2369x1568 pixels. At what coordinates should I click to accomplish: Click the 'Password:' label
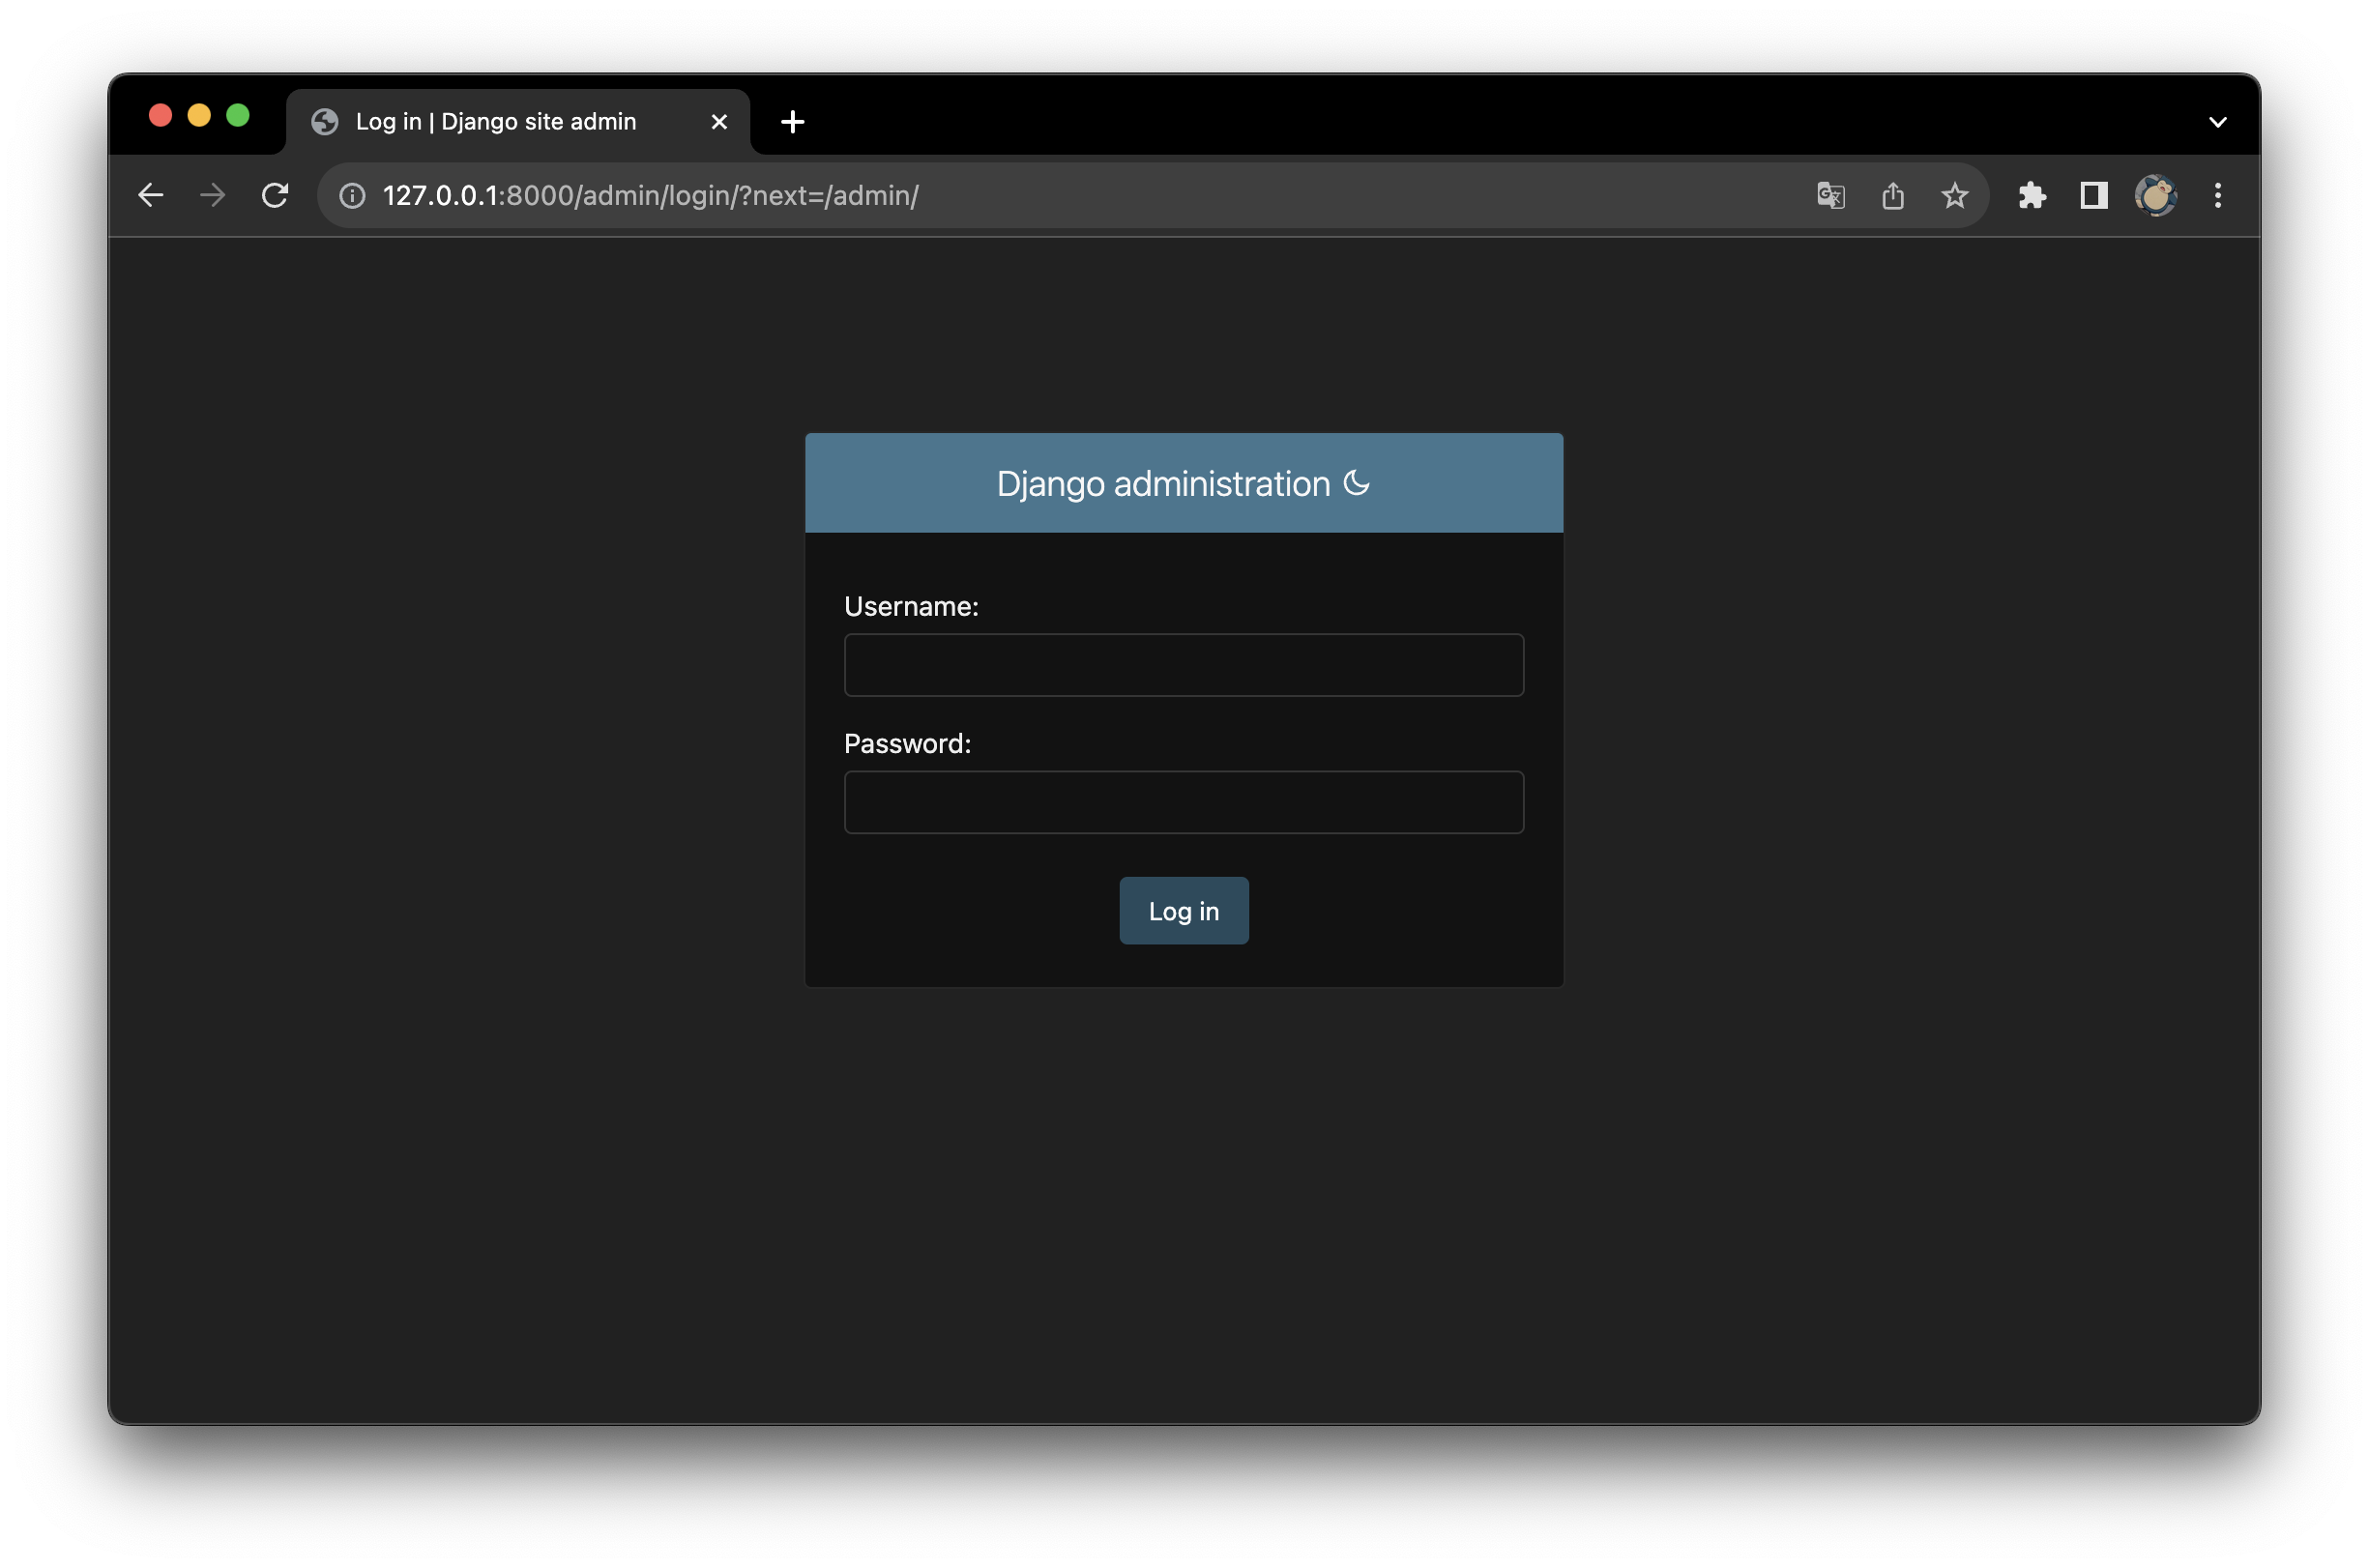(x=907, y=743)
